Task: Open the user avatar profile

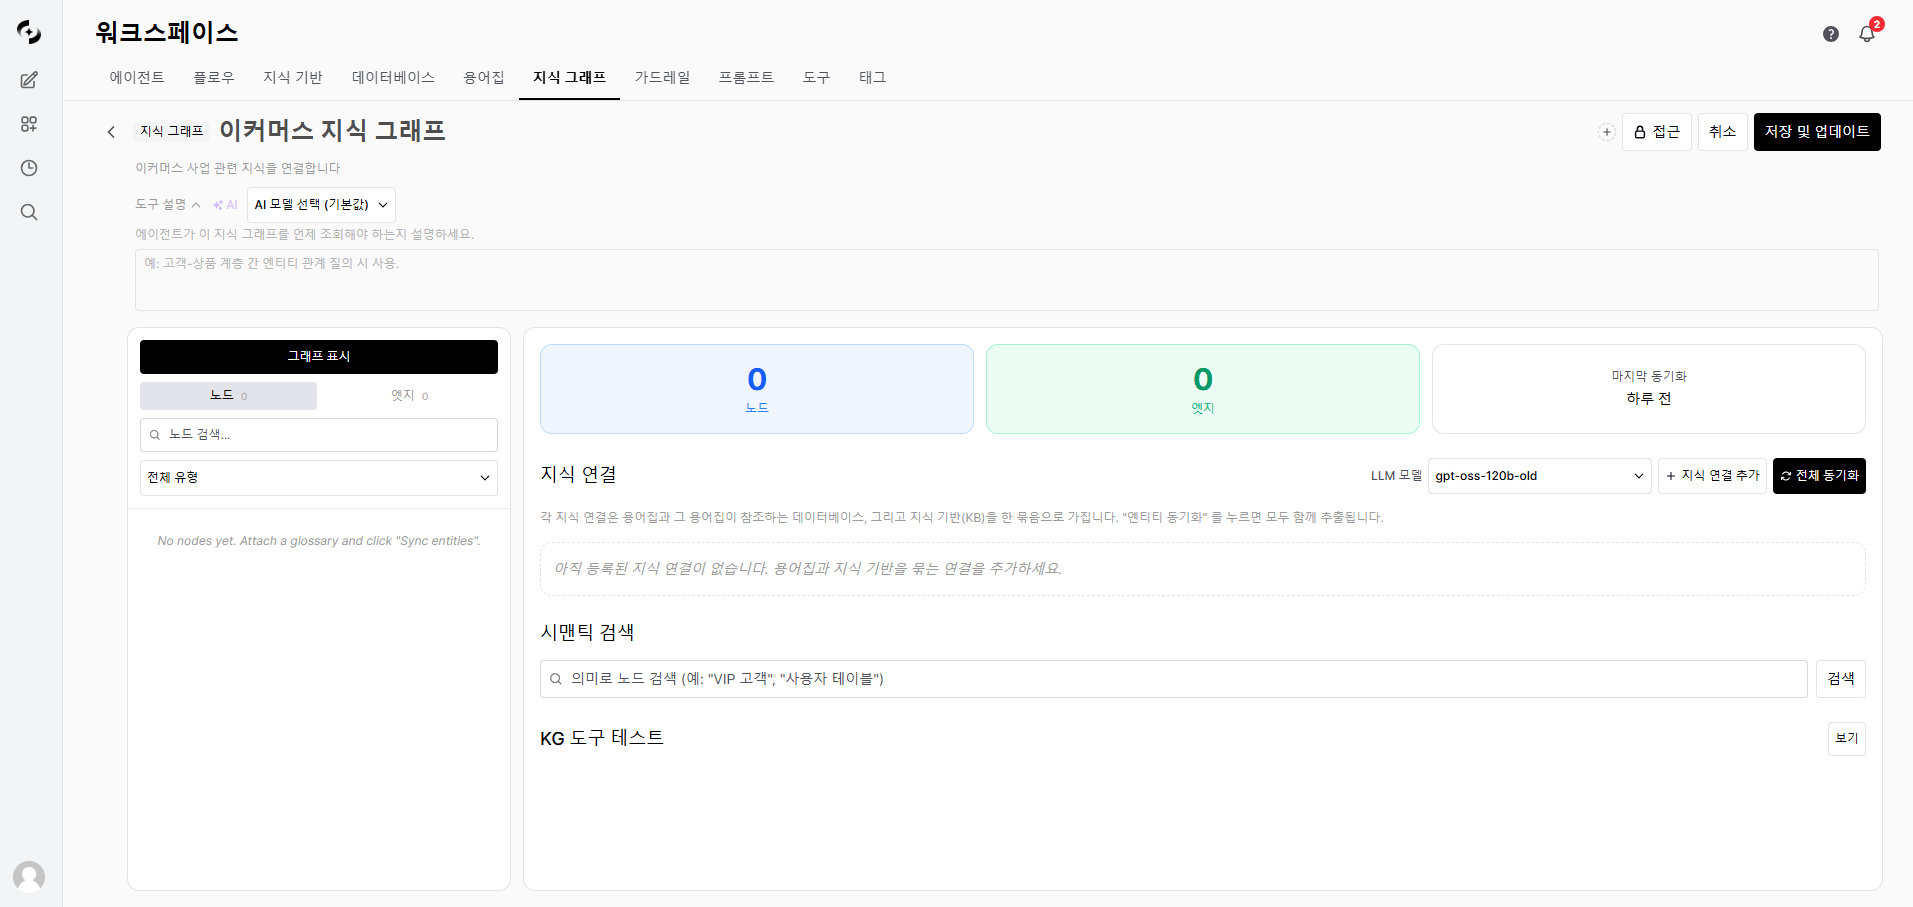Action: [x=29, y=877]
